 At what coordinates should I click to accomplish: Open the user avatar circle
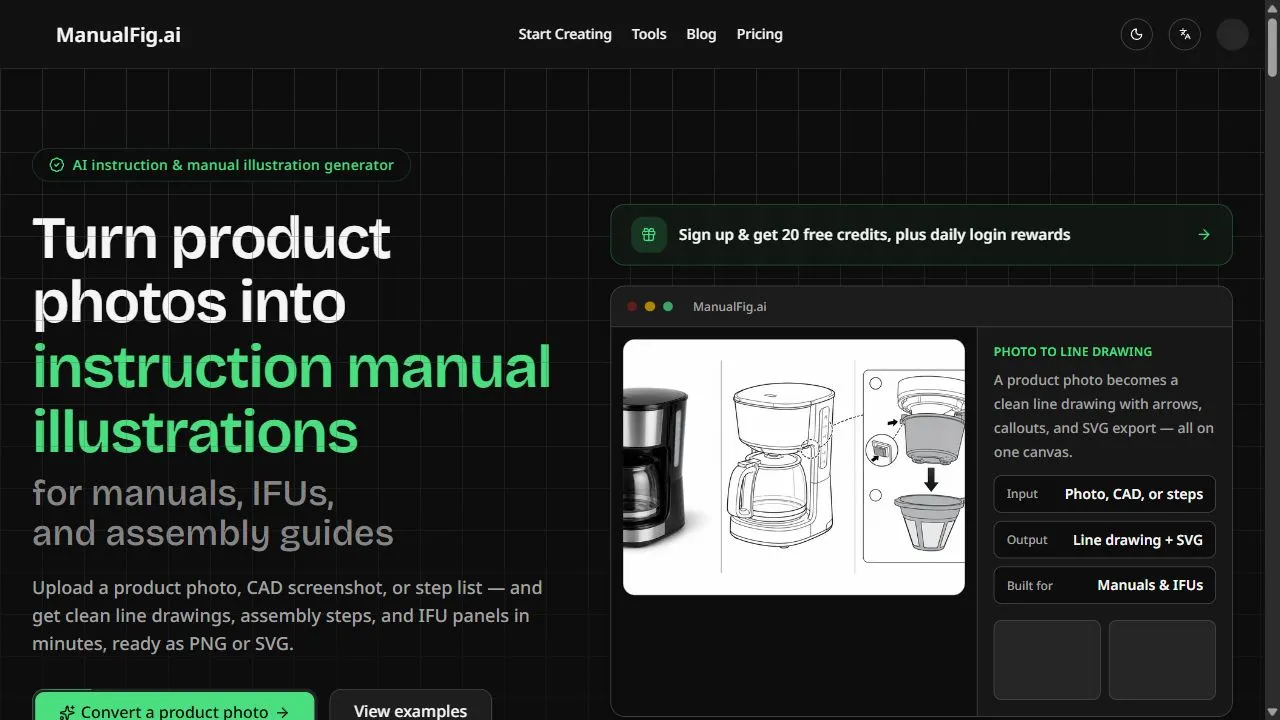tap(1232, 34)
